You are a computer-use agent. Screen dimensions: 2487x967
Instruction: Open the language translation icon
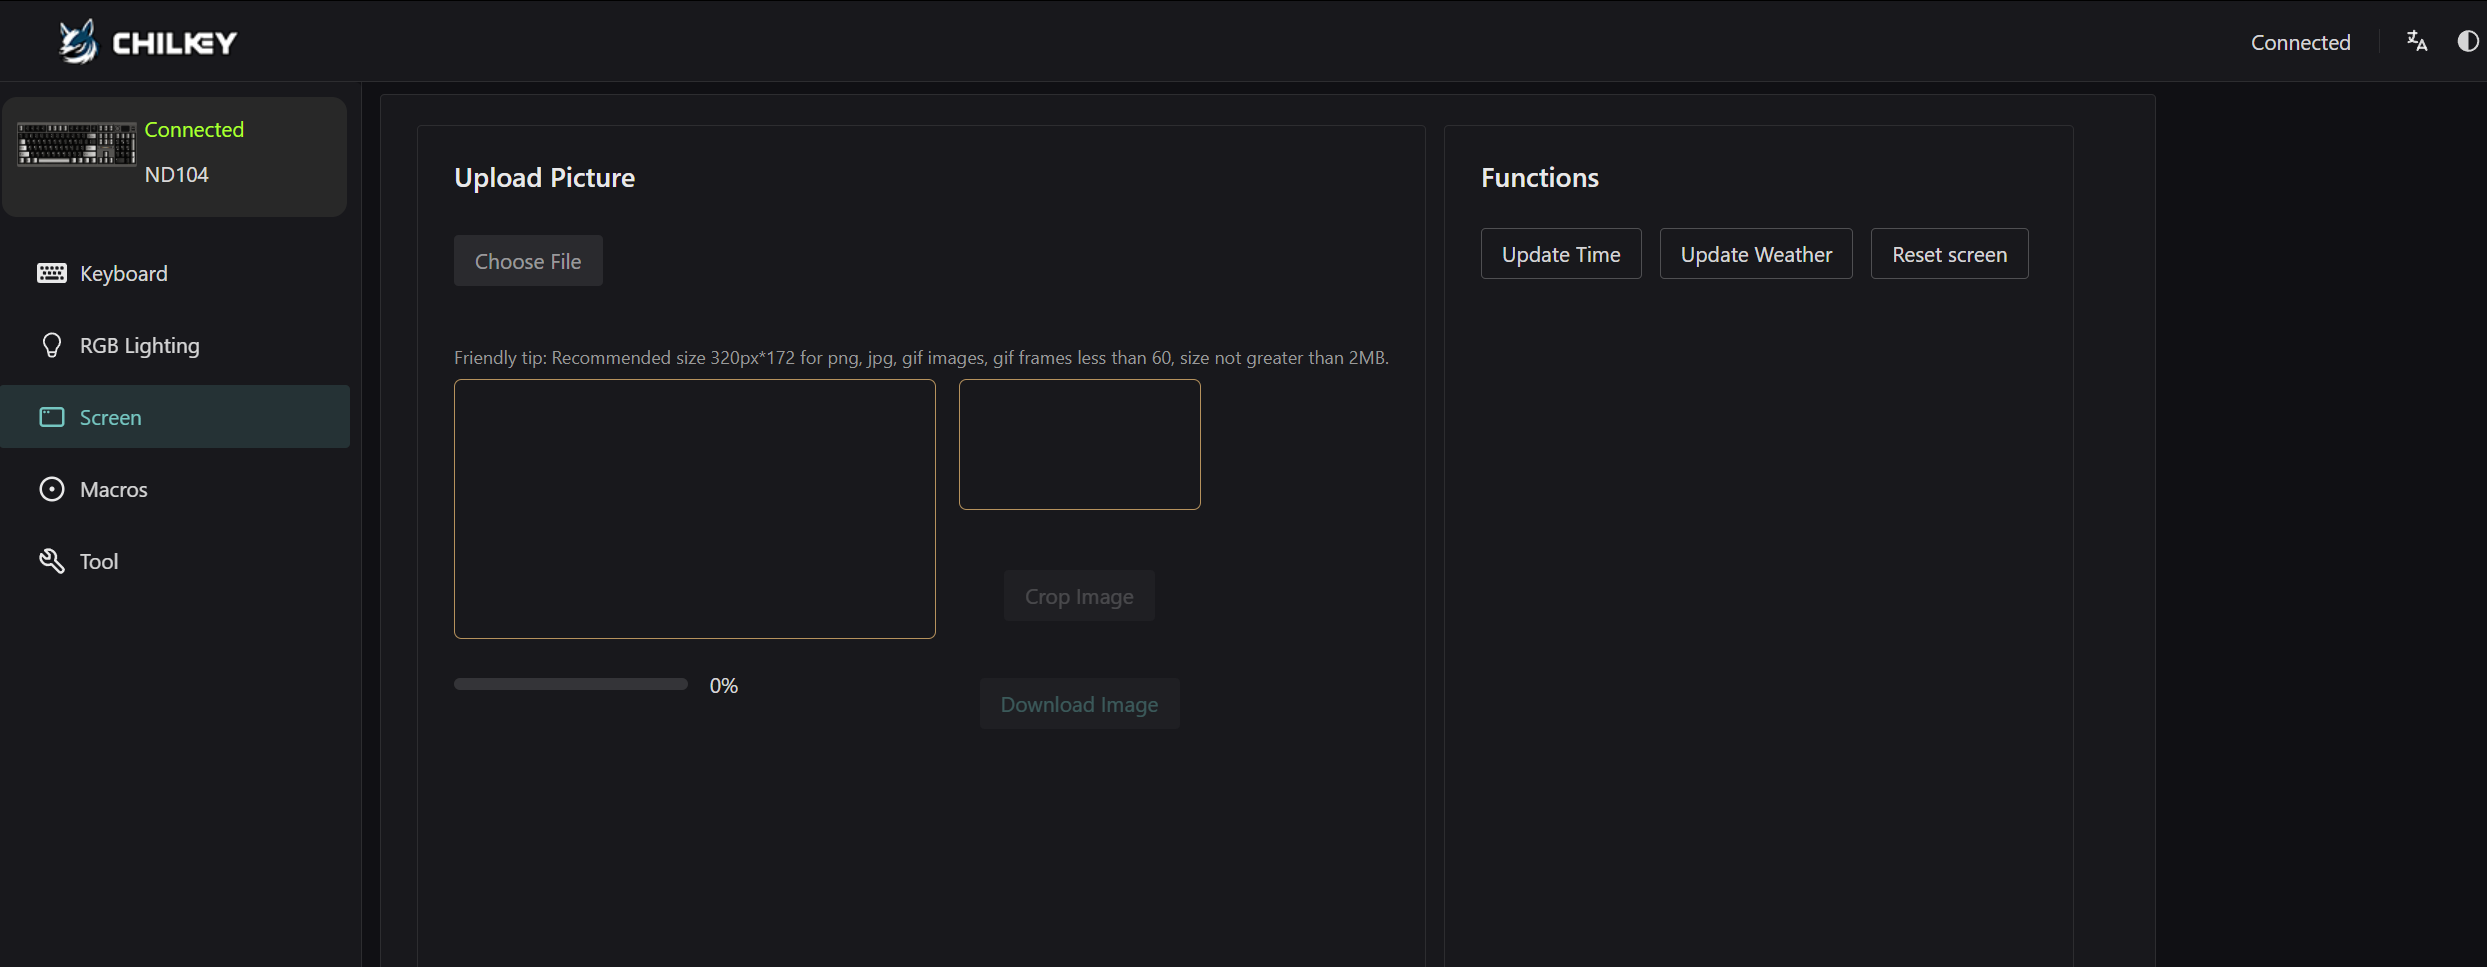2417,41
